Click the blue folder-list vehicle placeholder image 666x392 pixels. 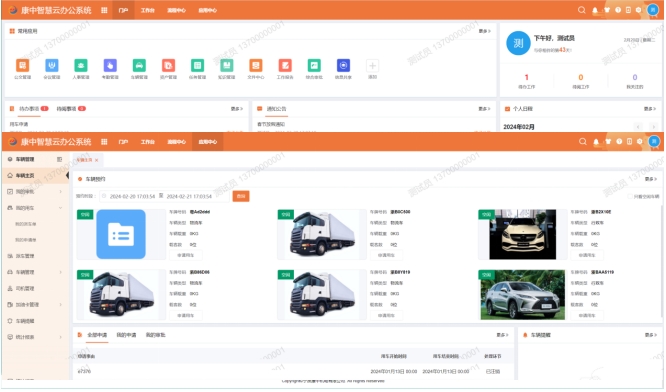121,235
